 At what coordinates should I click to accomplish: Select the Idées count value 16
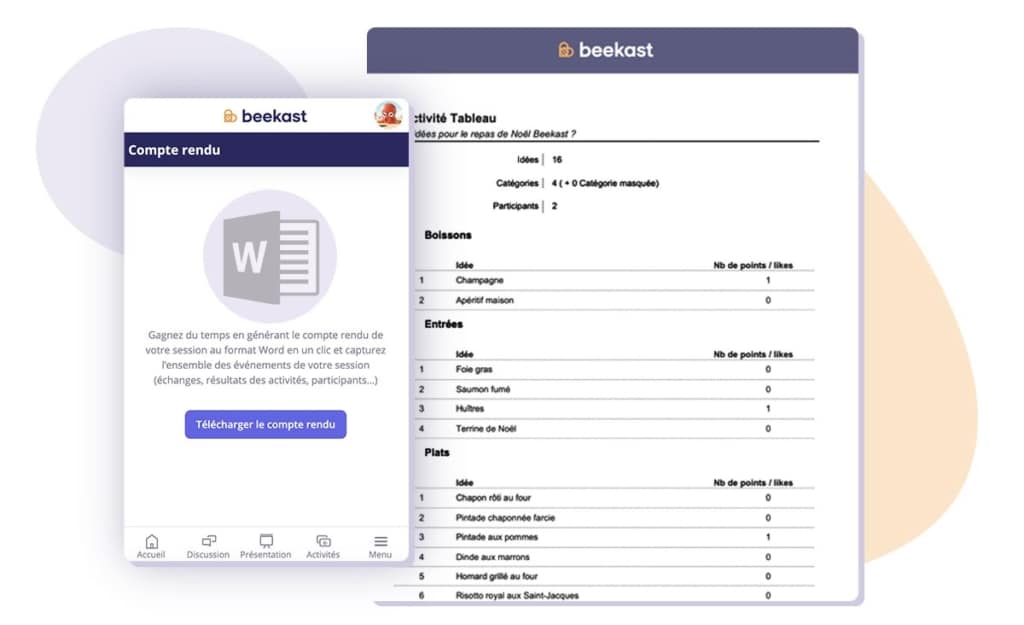point(557,159)
